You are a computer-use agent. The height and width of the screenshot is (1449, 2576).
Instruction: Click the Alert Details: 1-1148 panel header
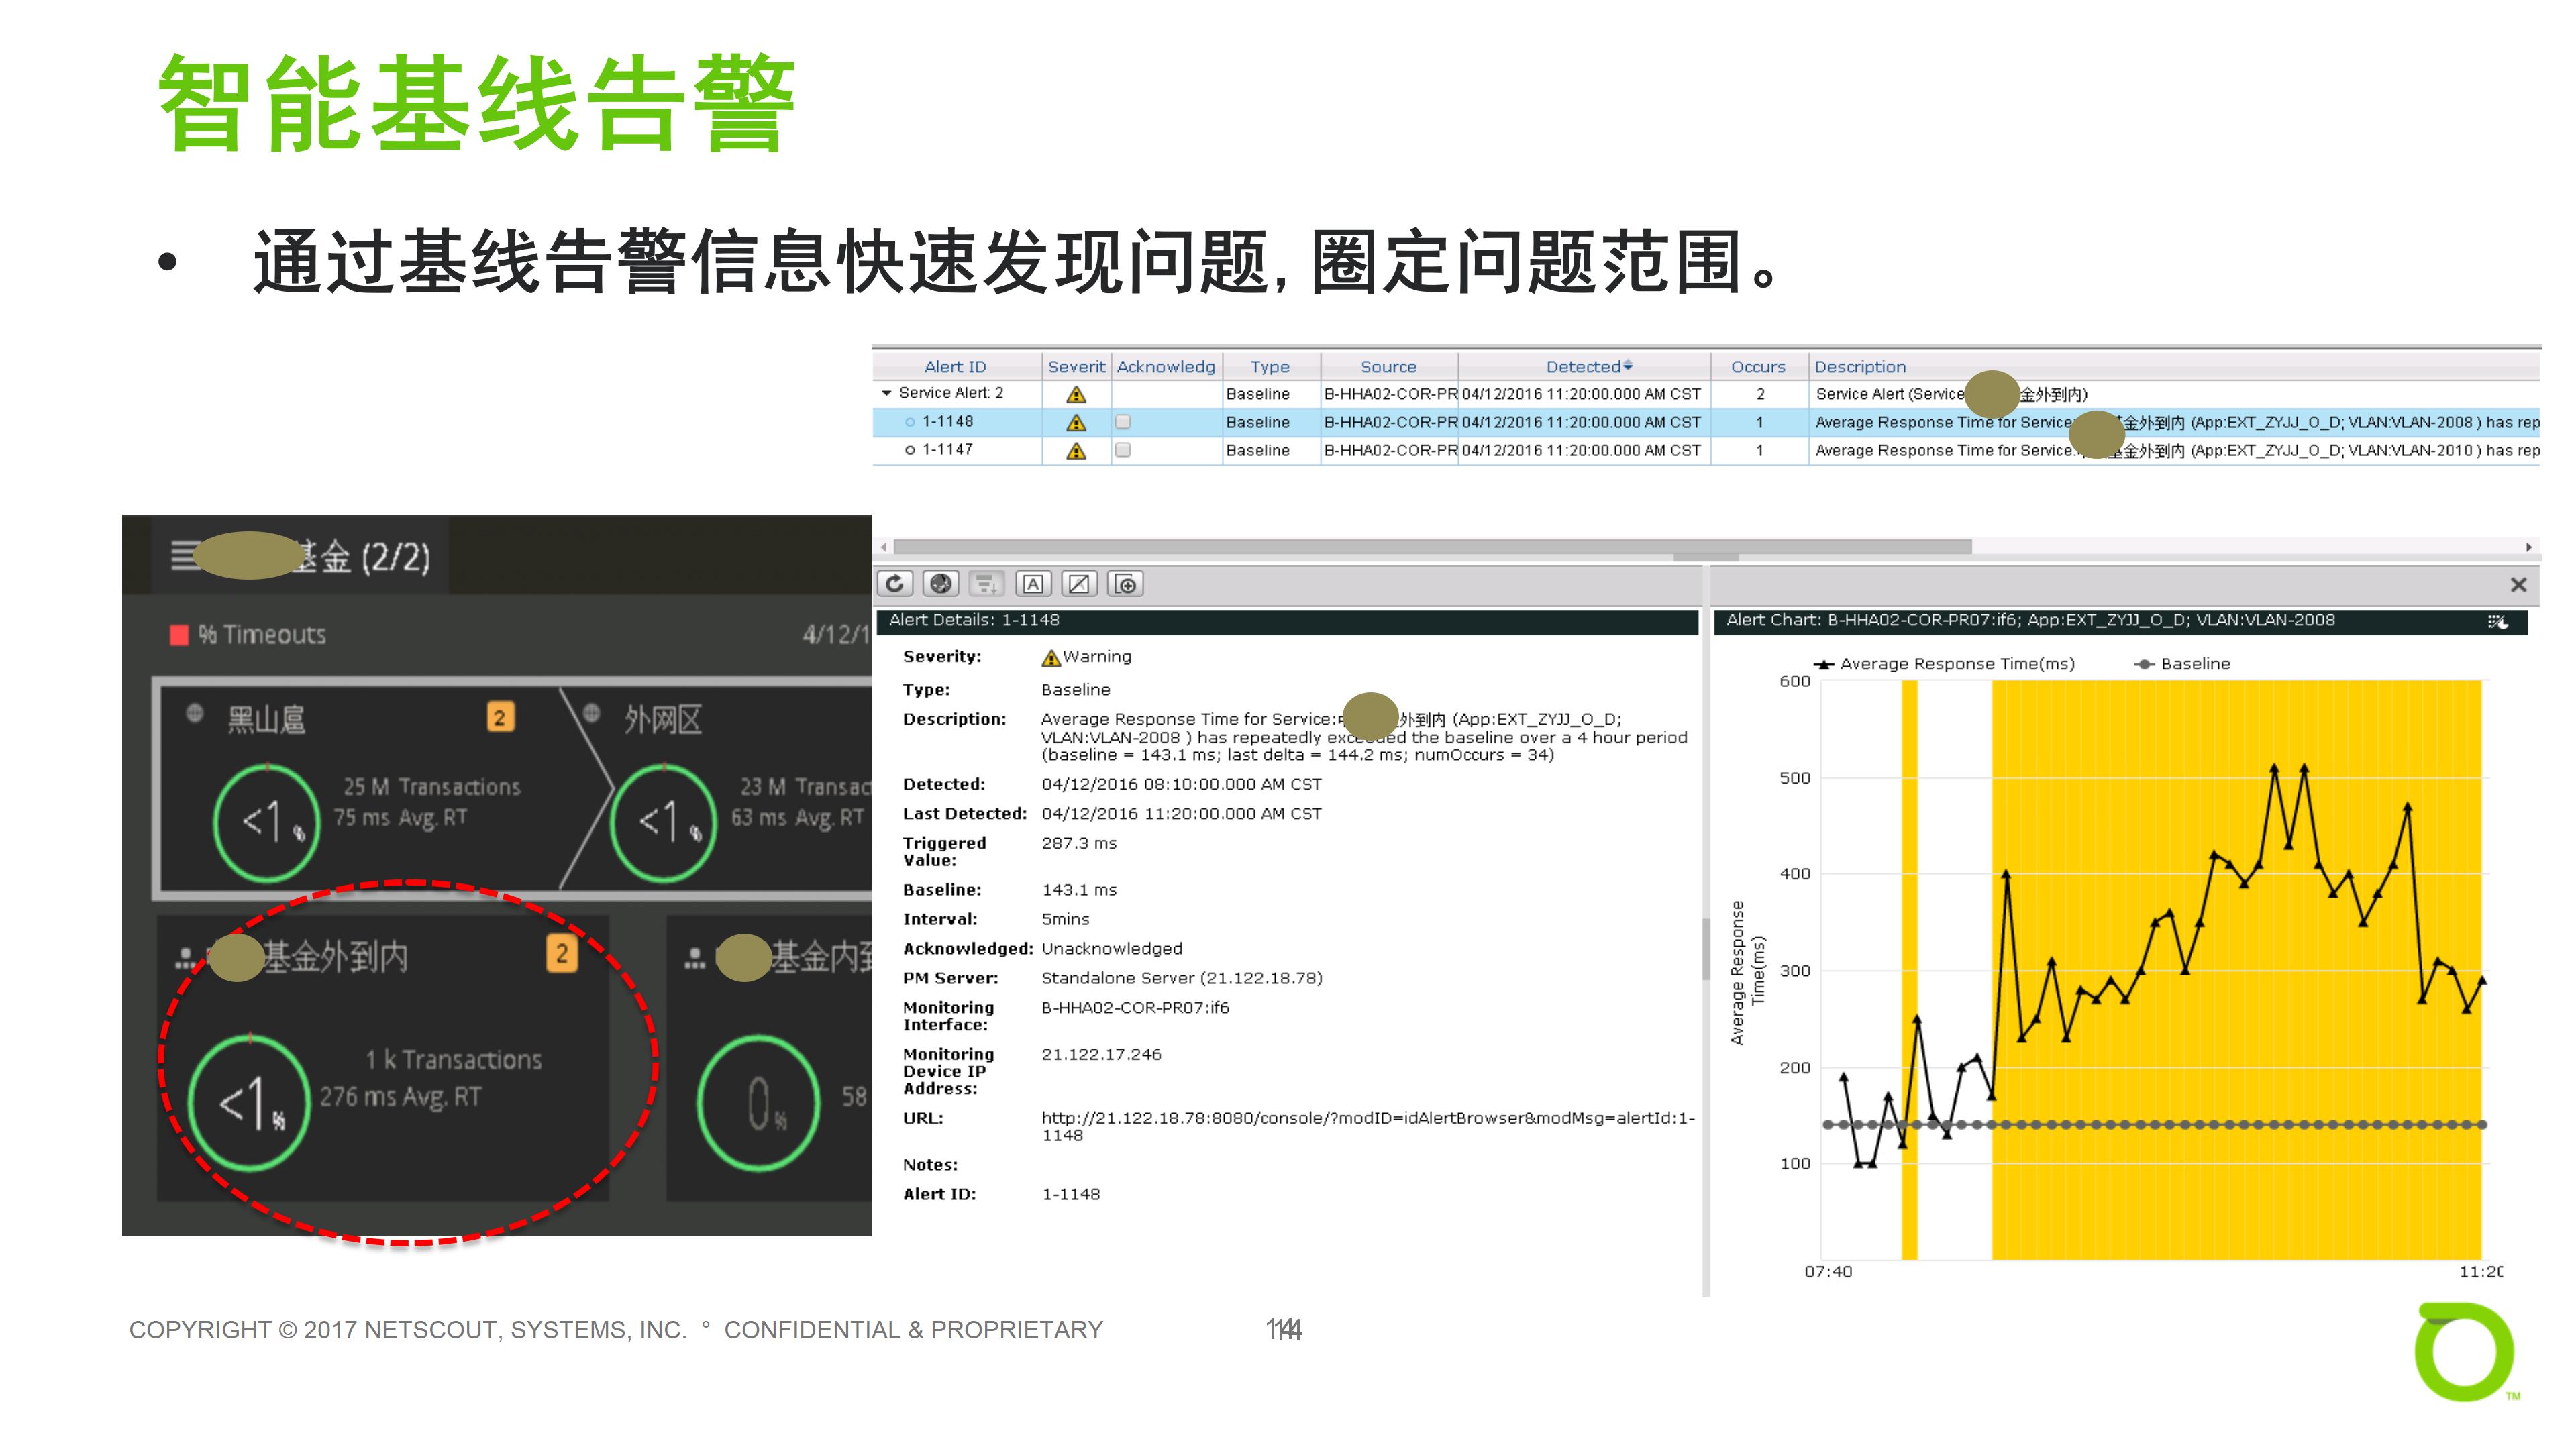click(x=1287, y=621)
